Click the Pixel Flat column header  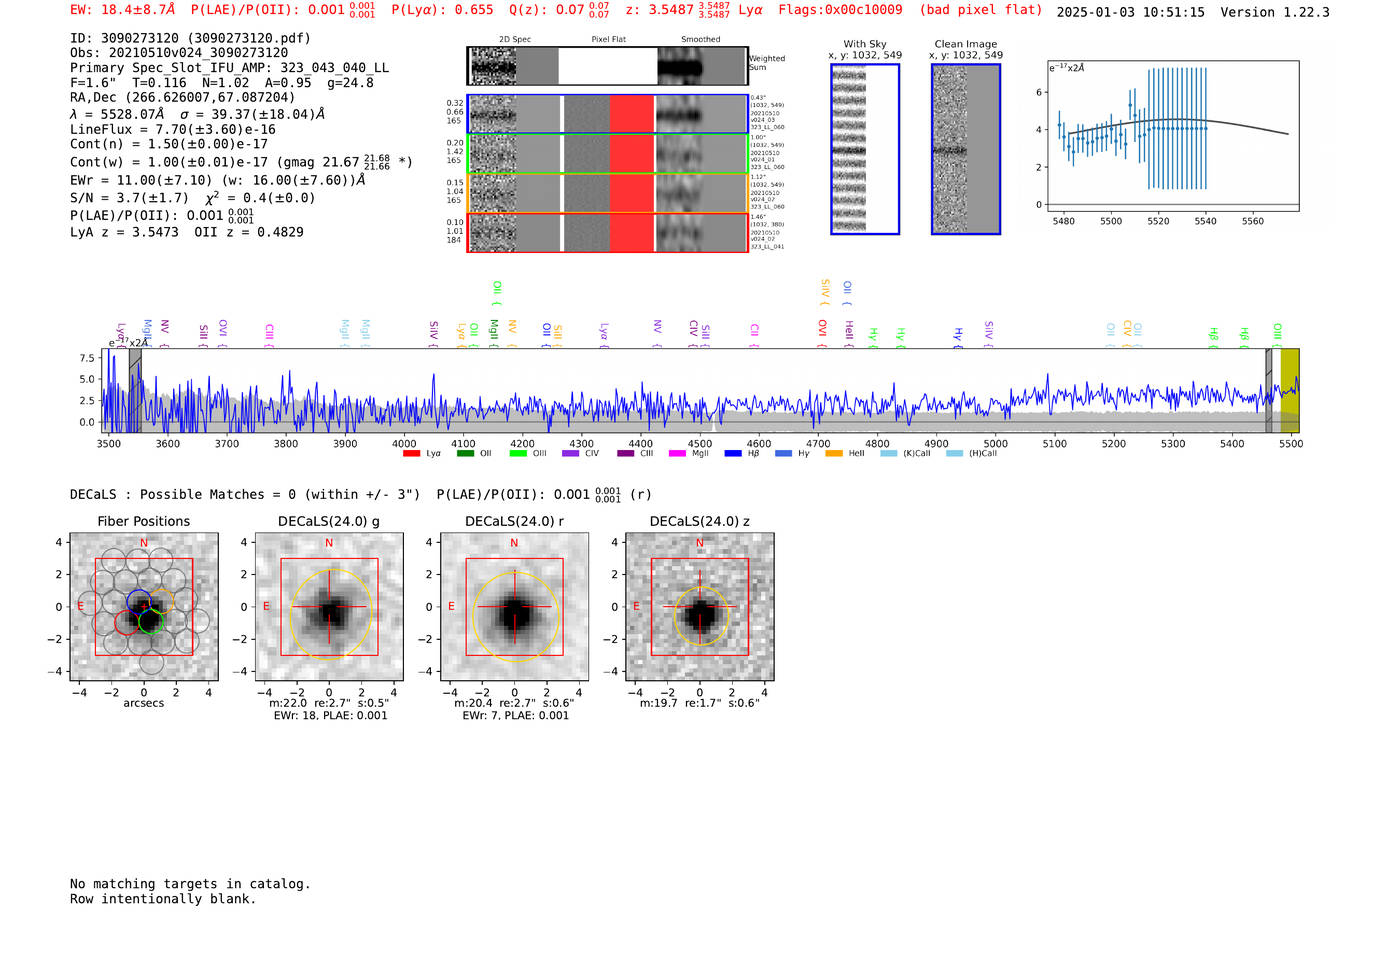(608, 40)
